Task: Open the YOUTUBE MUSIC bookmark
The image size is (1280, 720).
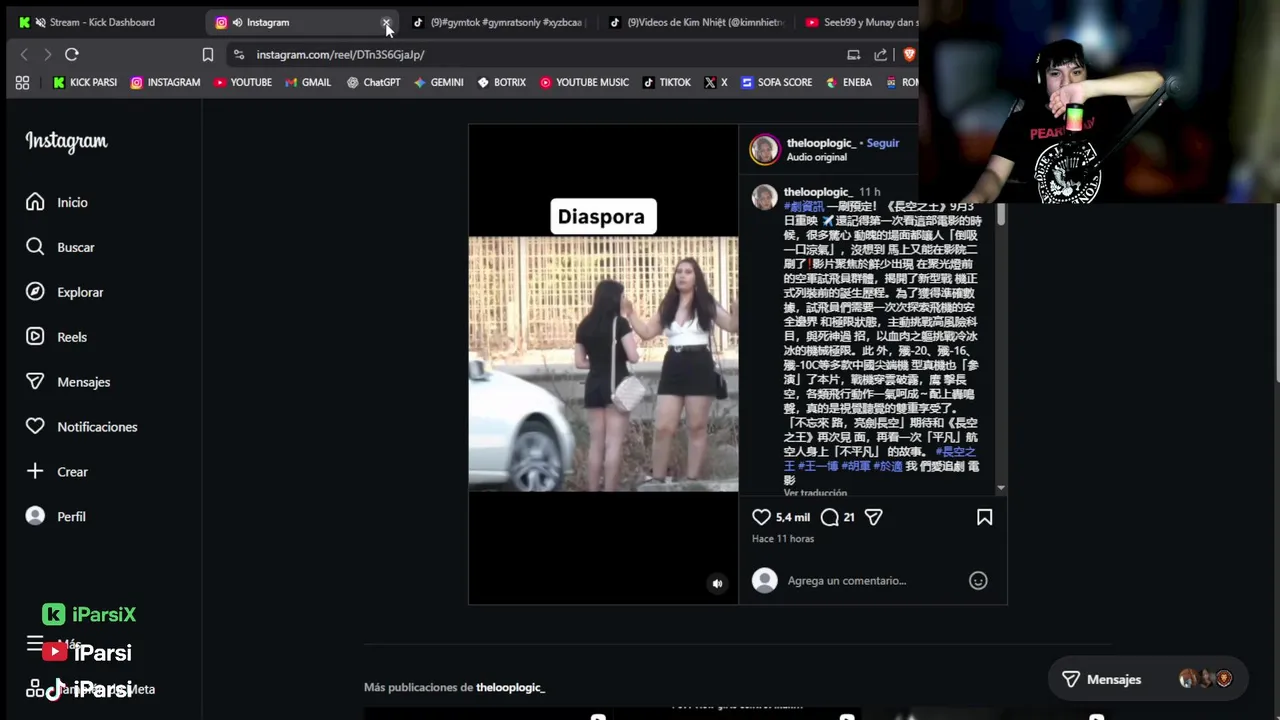Action: 584,82
